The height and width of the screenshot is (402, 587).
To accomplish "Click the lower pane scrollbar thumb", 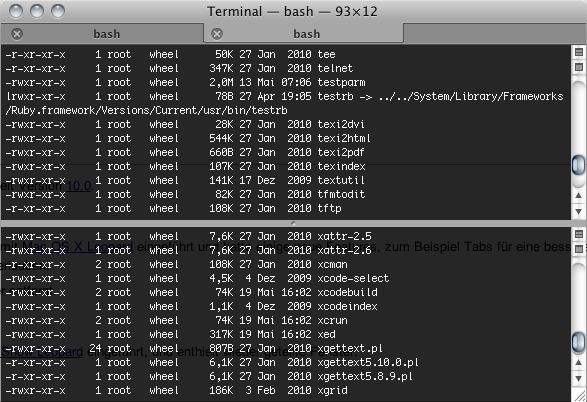I will (579, 341).
